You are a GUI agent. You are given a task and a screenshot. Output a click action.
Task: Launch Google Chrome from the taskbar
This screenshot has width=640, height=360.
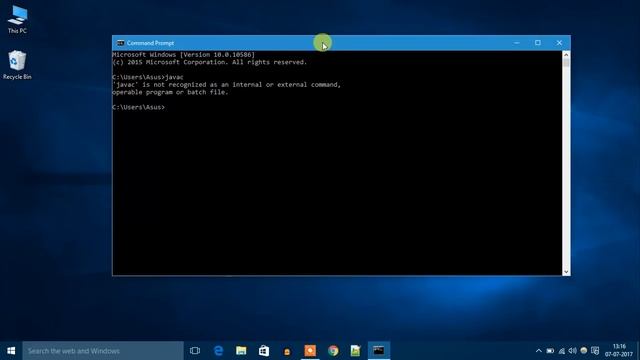(333, 351)
